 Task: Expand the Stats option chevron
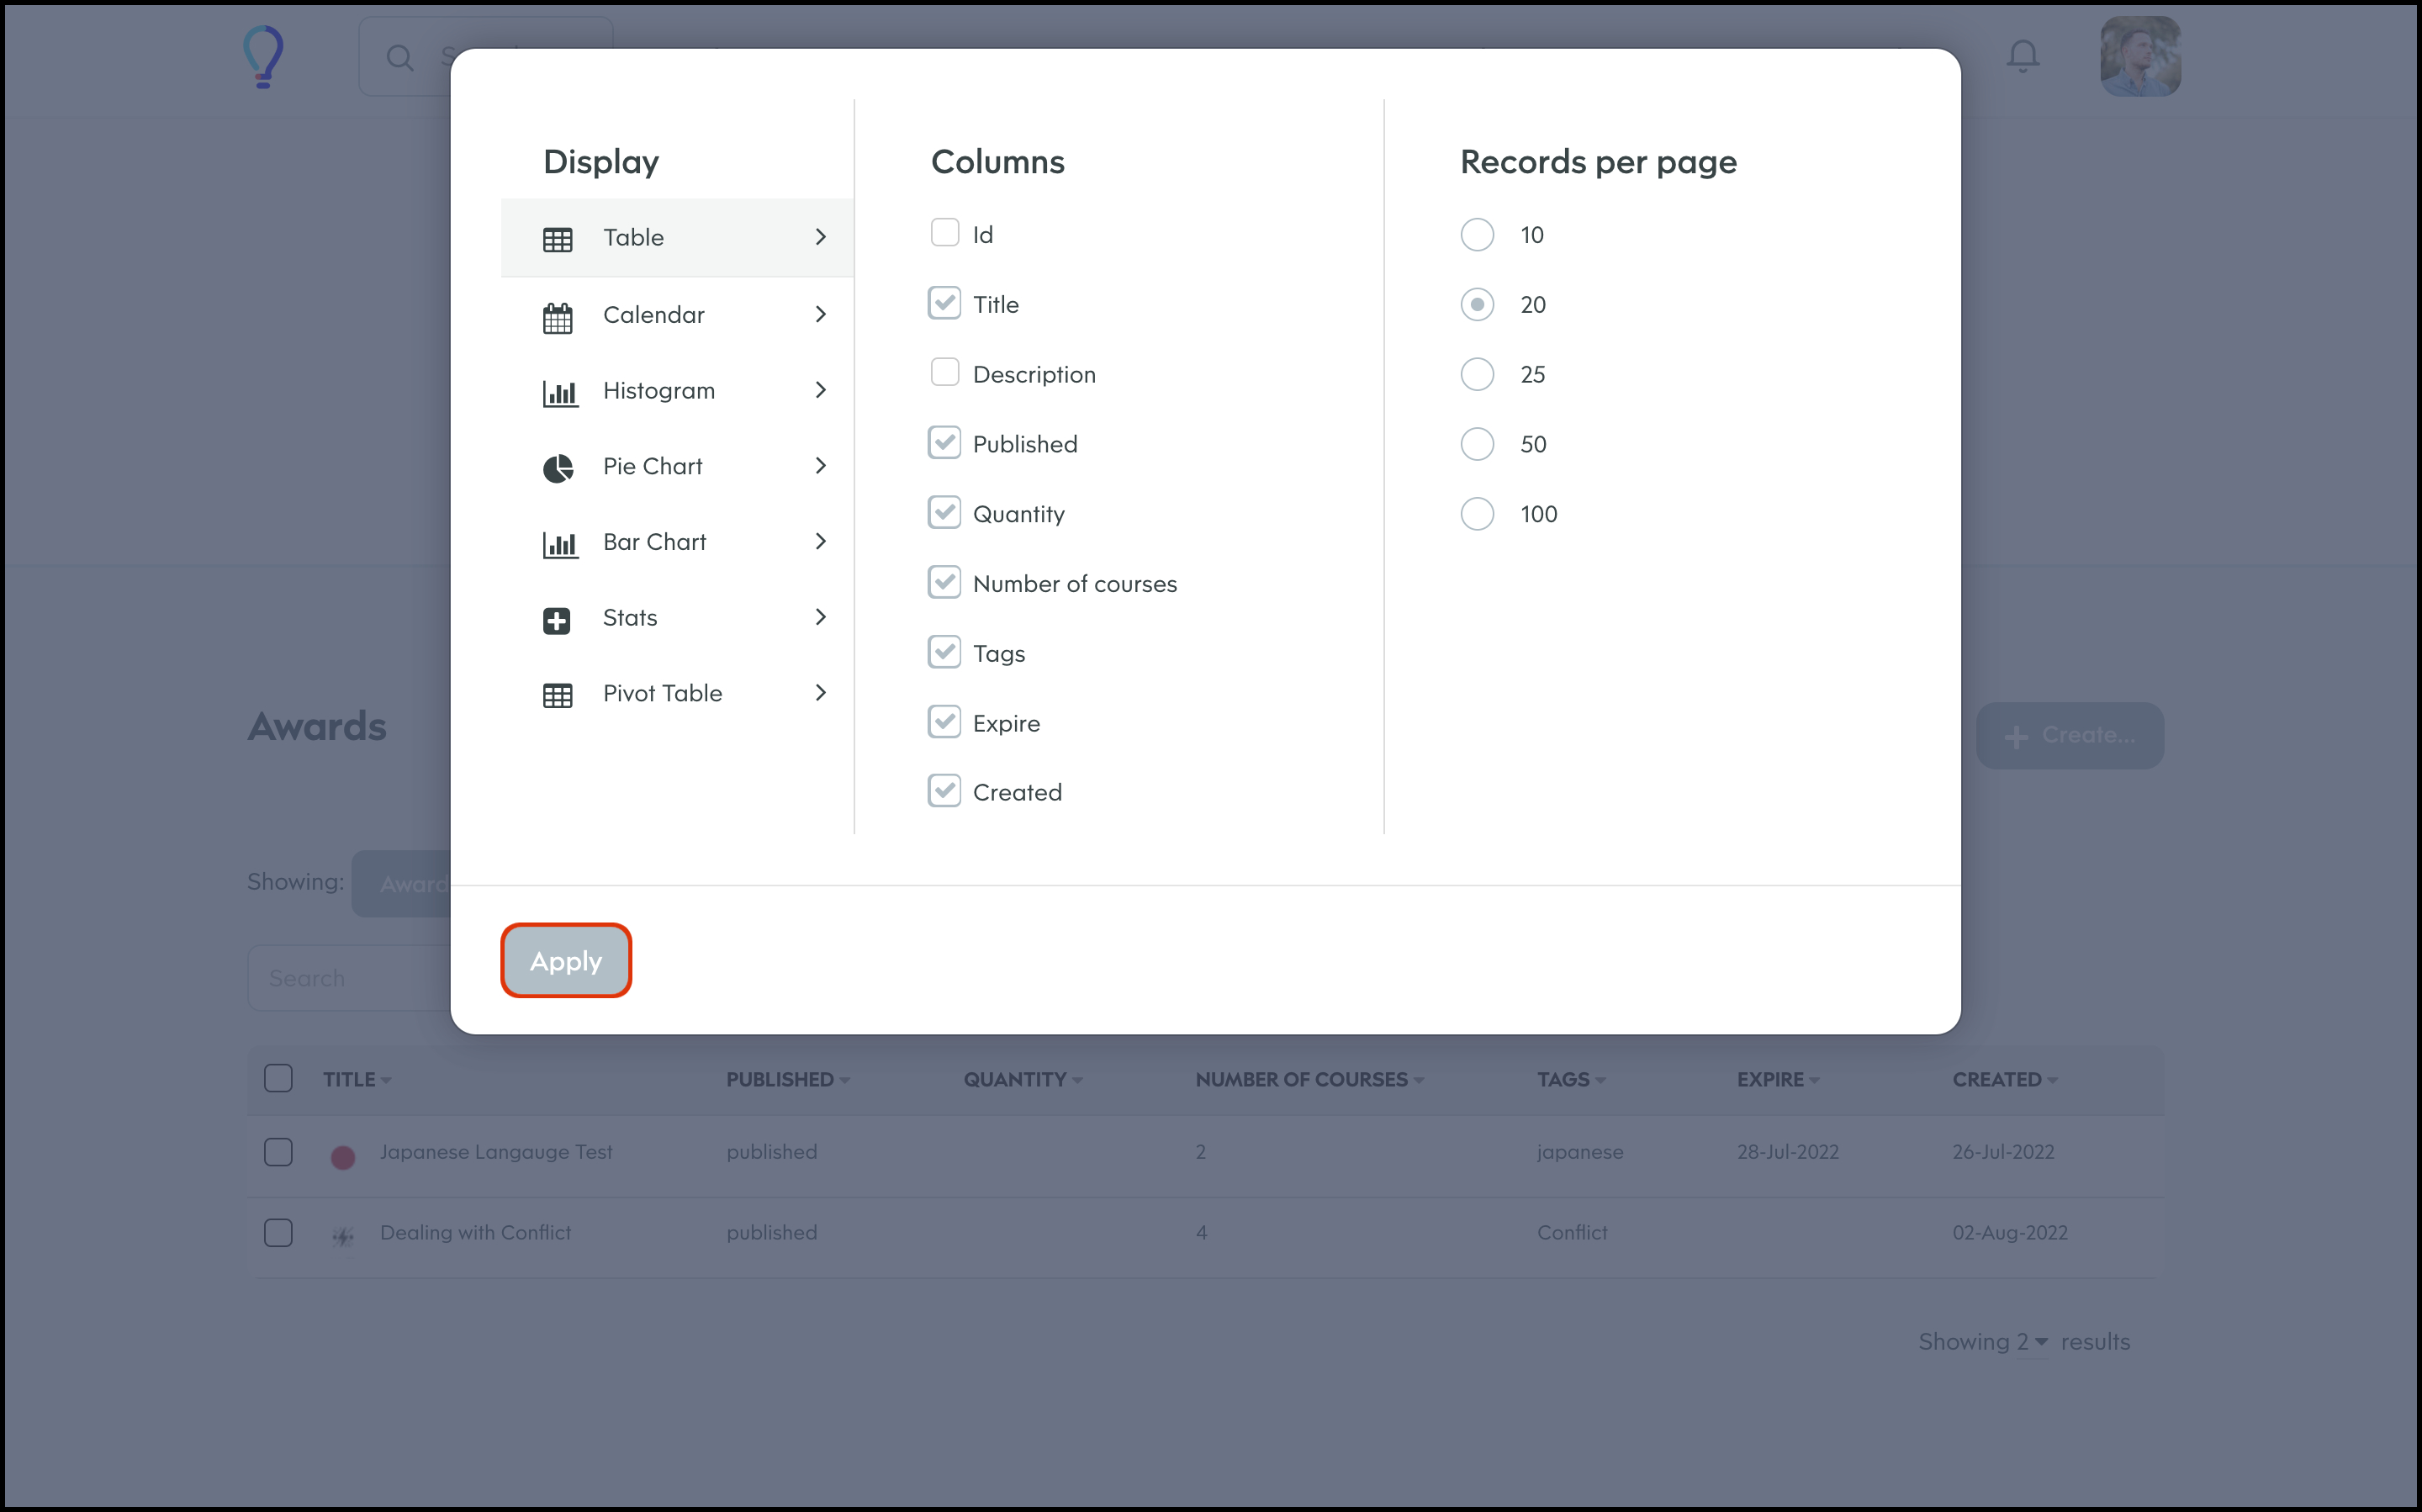coord(820,617)
